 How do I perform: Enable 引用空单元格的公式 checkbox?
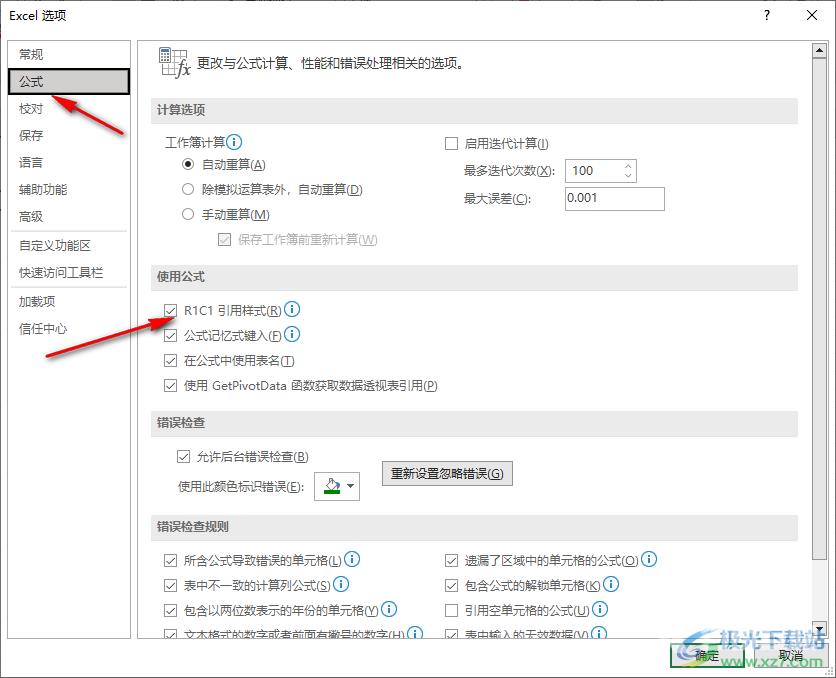coord(451,610)
